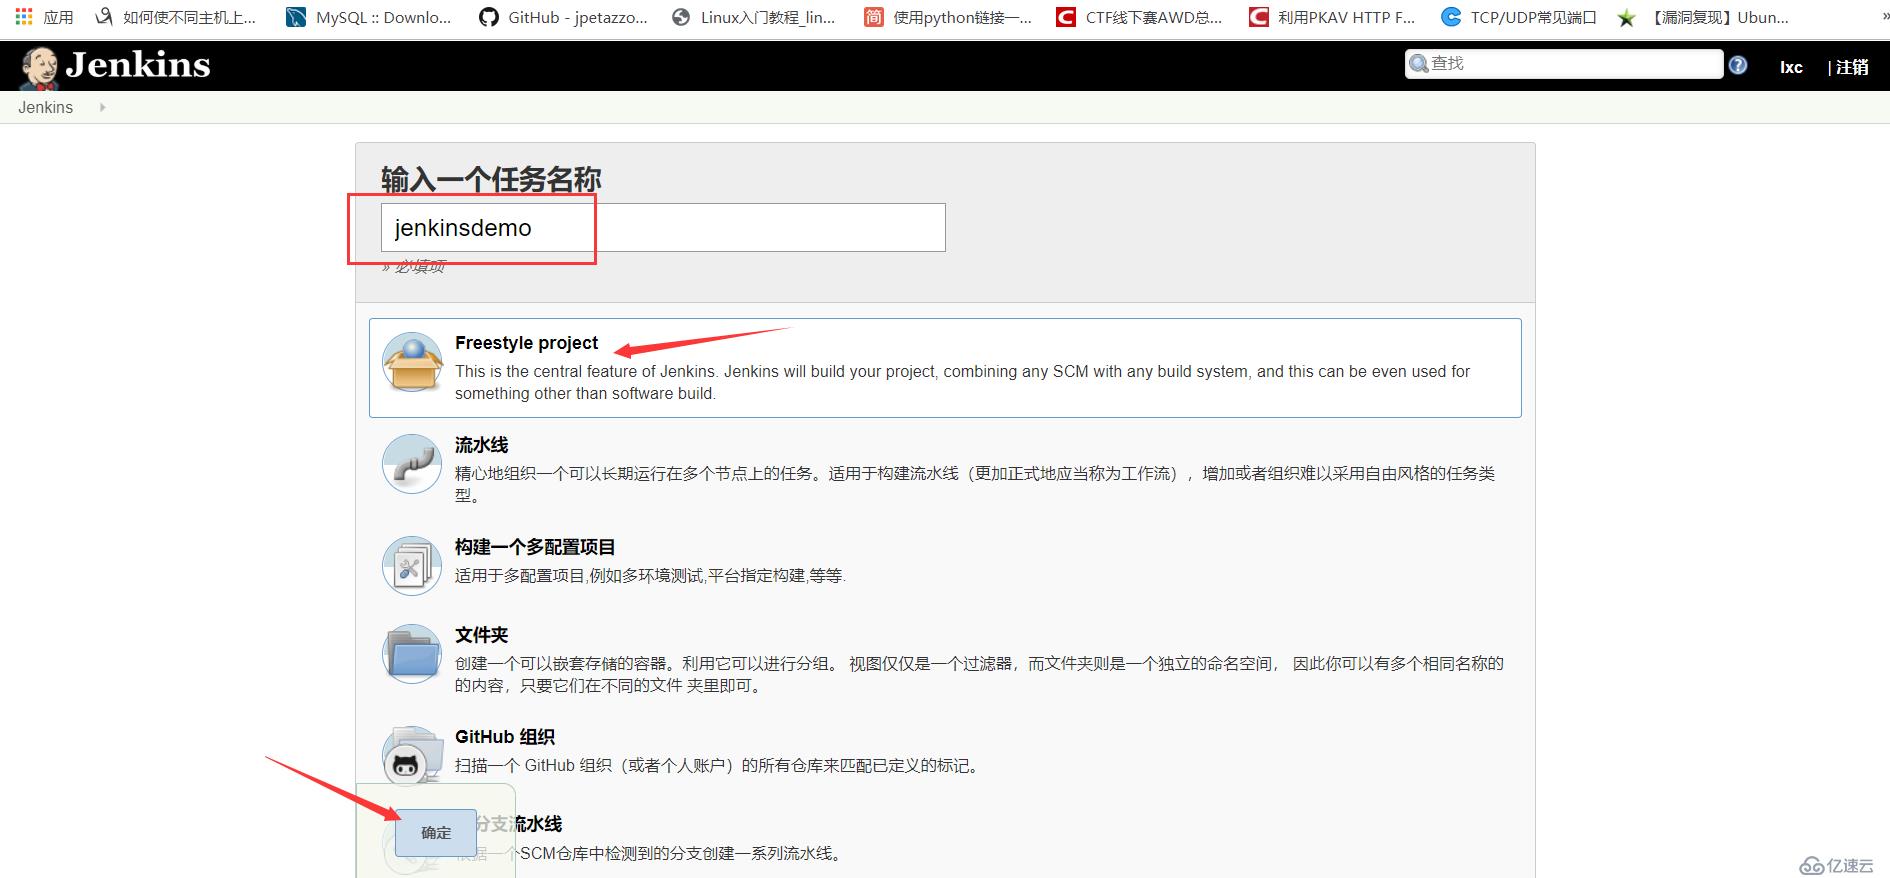Viewport: 1890px width, 878px height.
Task: Open the CTF线下赛AWD bookmark icon
Action: pos(1066,17)
